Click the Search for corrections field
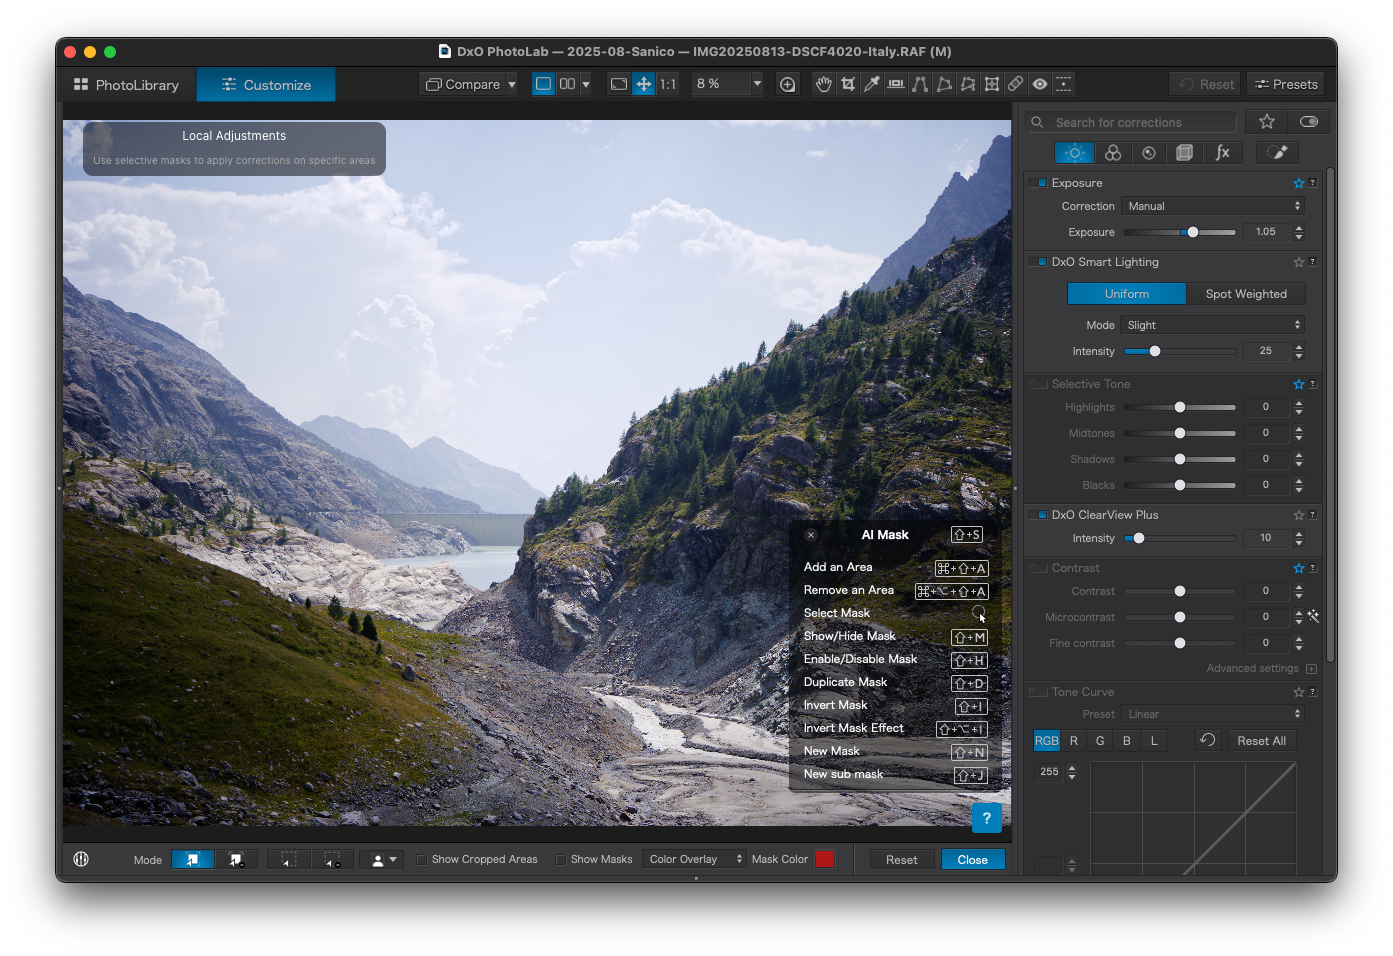 pyautogui.click(x=1140, y=122)
